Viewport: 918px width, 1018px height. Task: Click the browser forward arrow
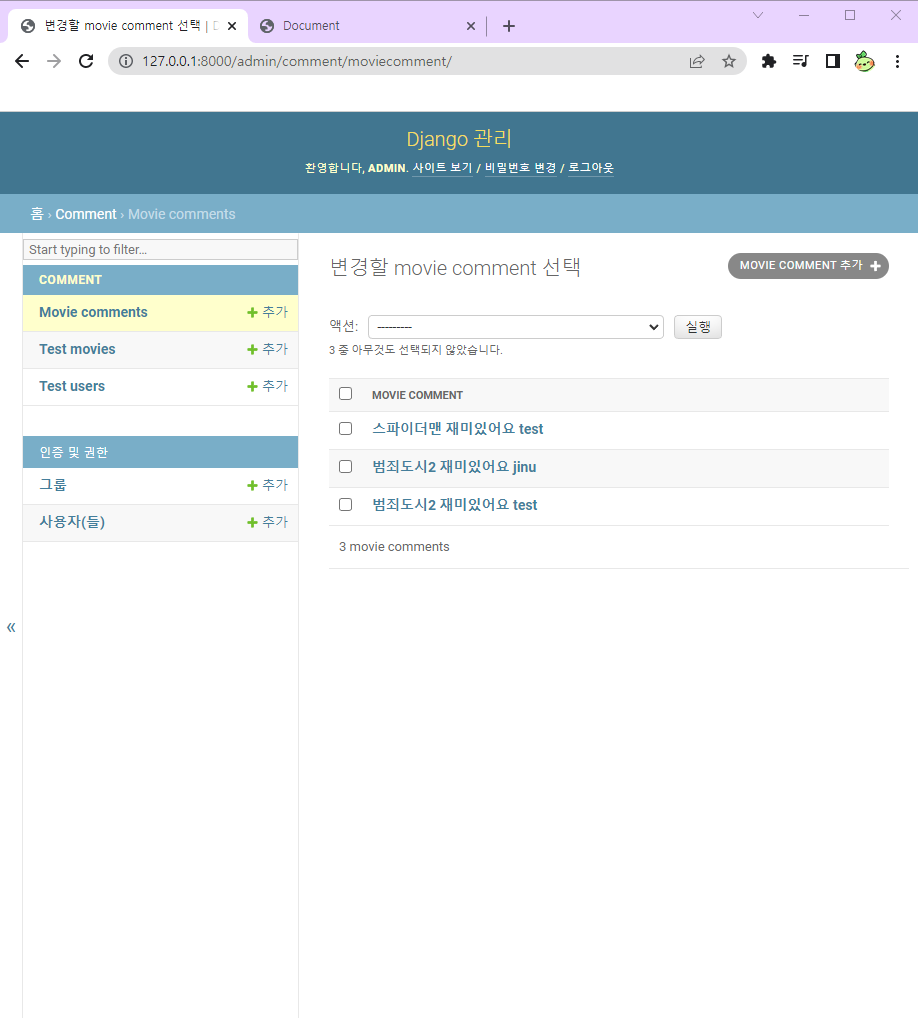pos(54,61)
